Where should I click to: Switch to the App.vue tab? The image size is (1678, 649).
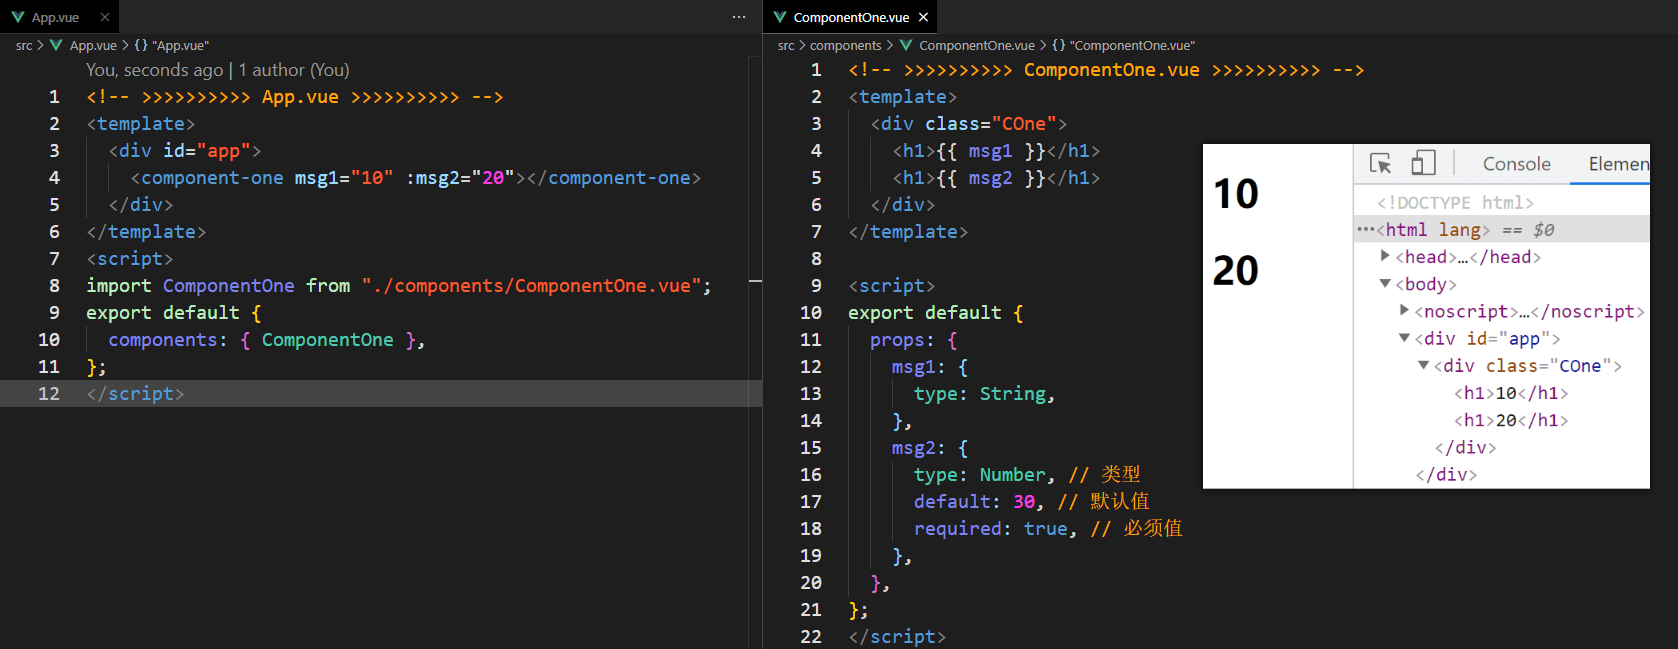coord(59,17)
